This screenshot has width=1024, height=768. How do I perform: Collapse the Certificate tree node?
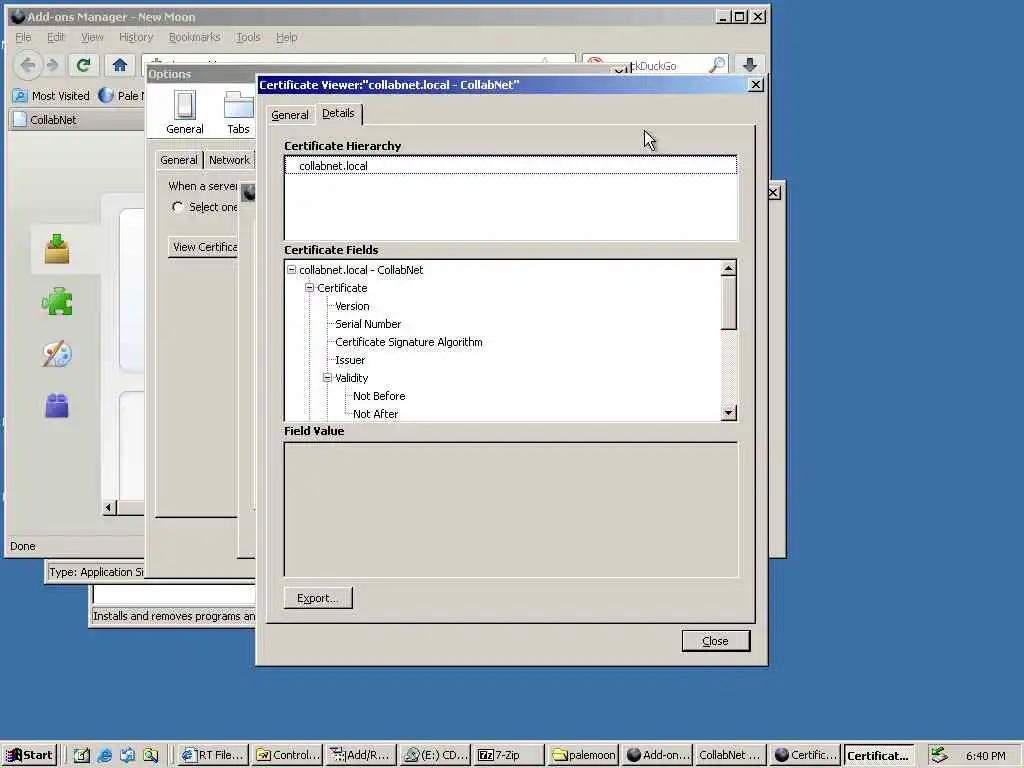point(310,288)
